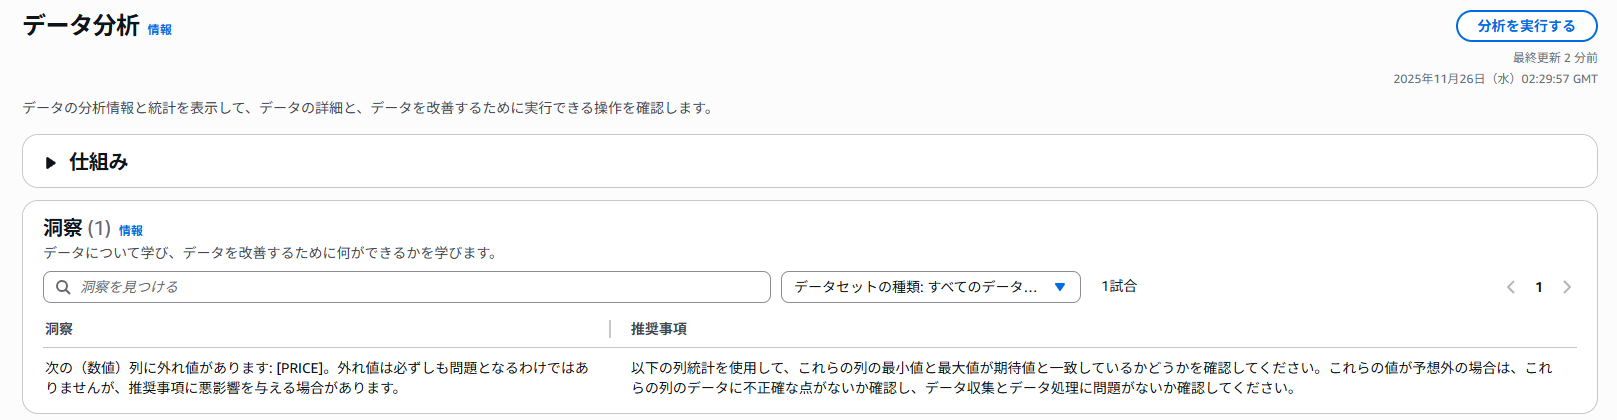Click the データ分析 page title
Screen dimensions: 1617x420
81,26
